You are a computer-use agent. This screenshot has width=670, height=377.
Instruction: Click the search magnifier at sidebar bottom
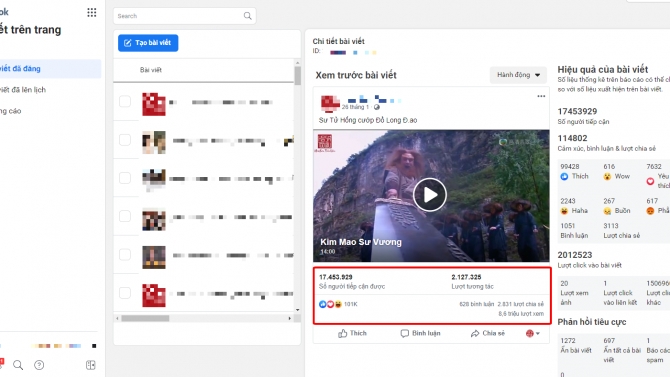[18, 365]
